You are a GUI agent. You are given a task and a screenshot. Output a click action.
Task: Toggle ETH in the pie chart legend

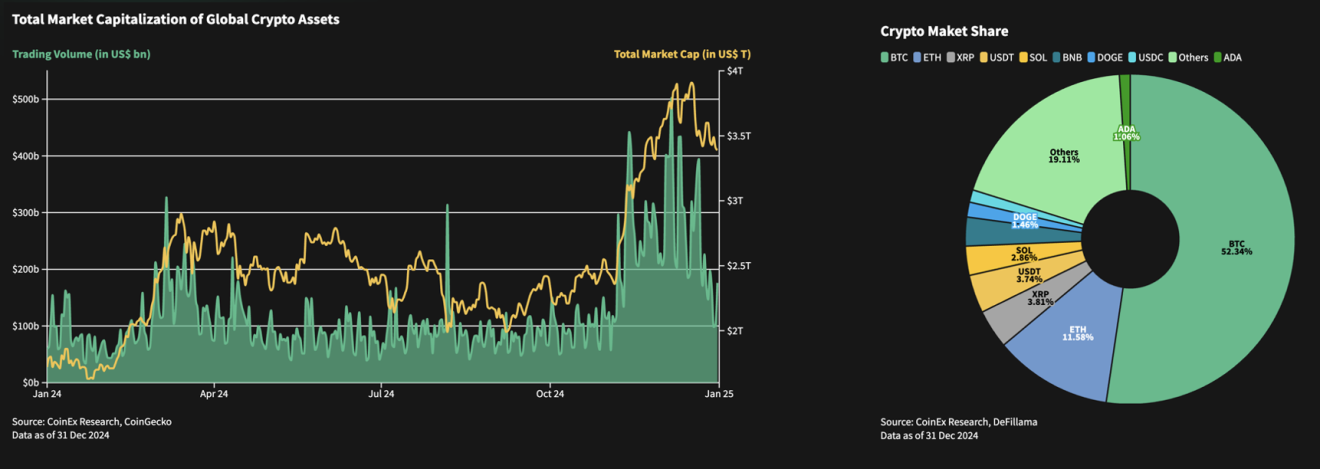point(932,58)
